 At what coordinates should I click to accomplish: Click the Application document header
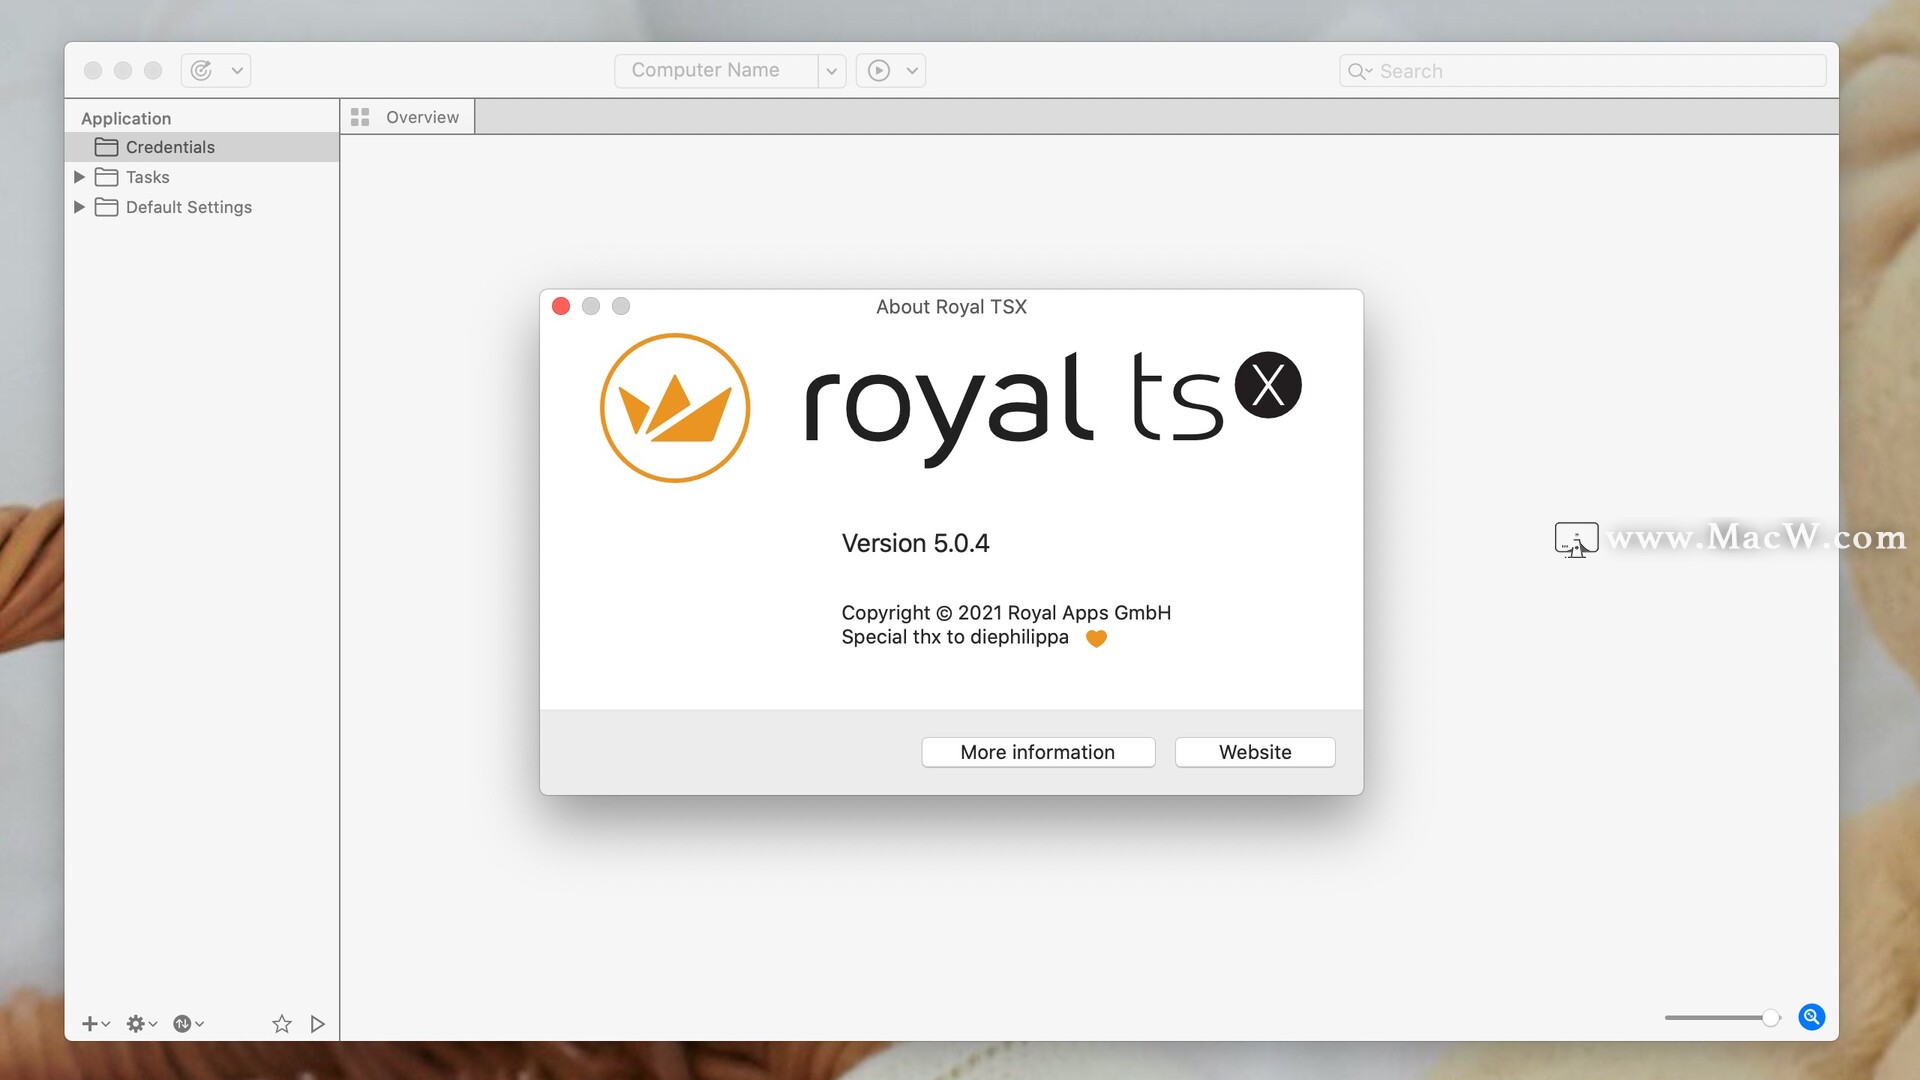click(126, 118)
